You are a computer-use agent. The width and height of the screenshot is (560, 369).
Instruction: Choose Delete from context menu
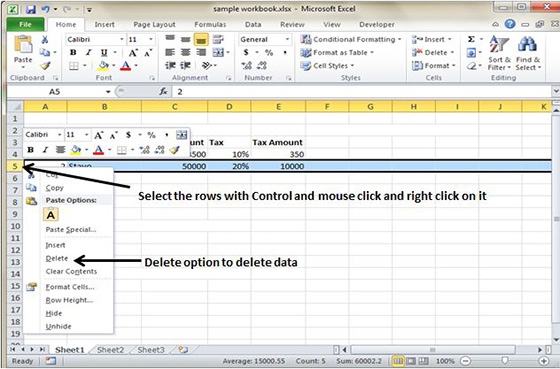56,258
